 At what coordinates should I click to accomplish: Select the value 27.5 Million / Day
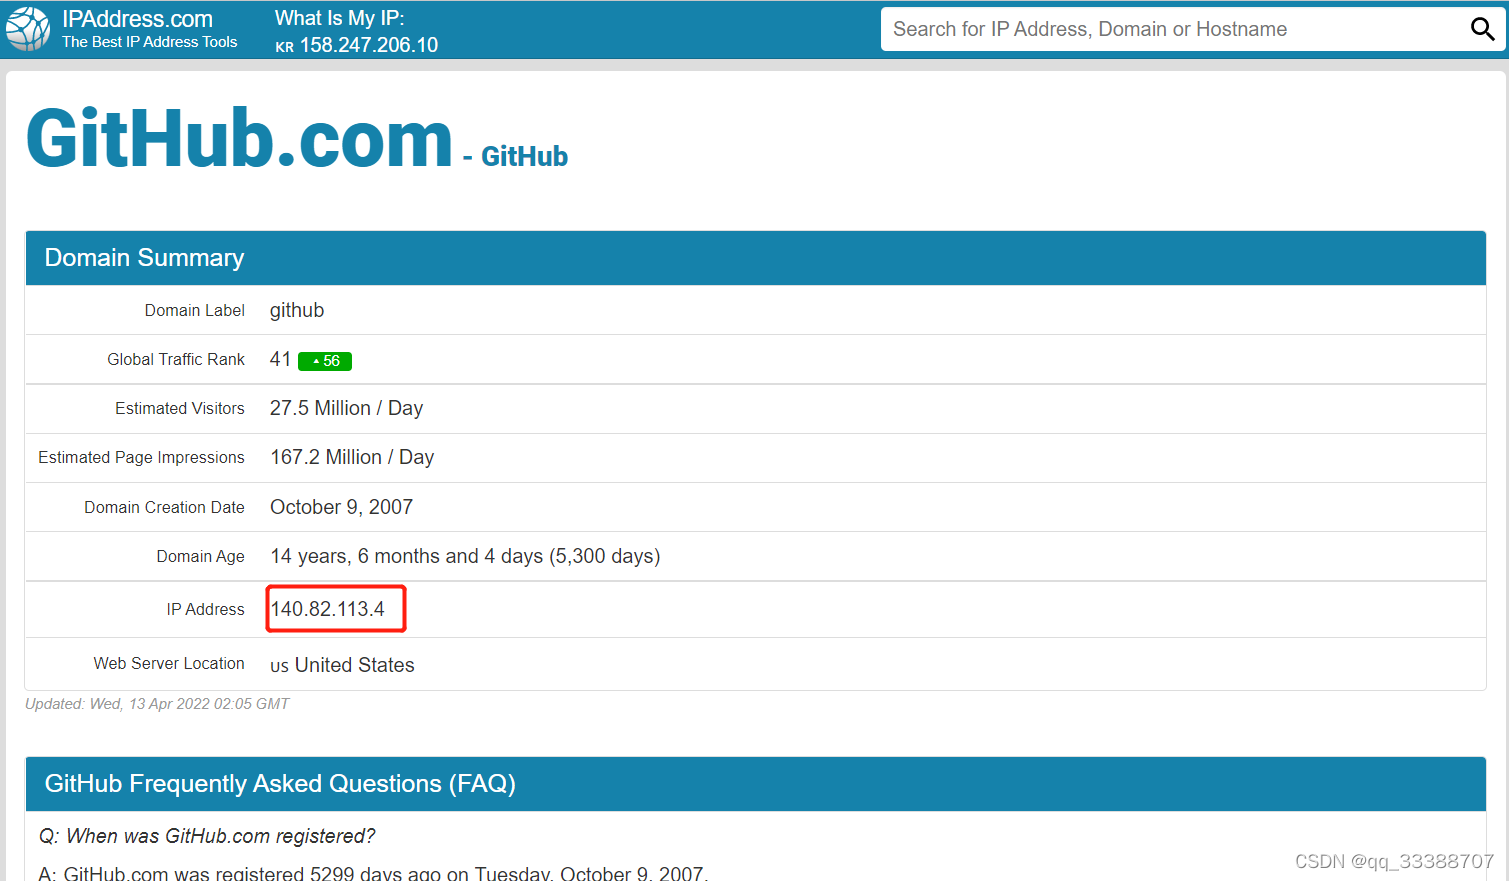pos(346,408)
